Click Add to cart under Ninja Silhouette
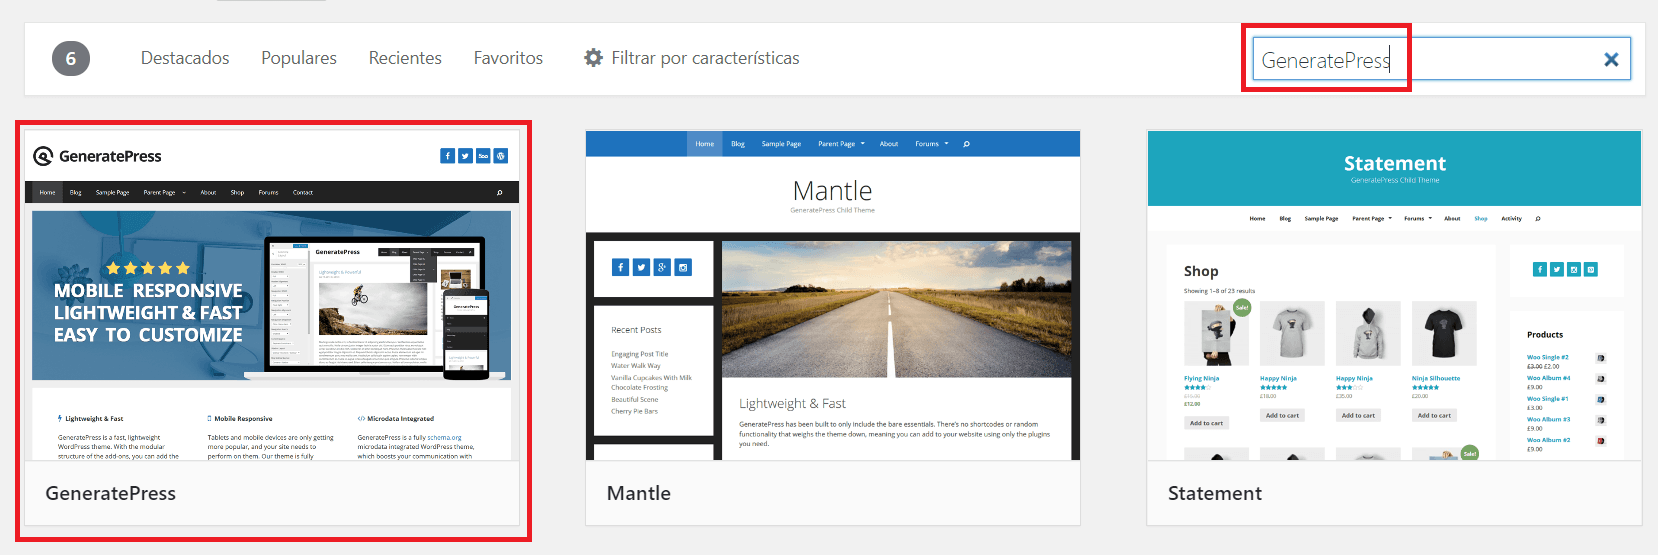 tap(1434, 415)
